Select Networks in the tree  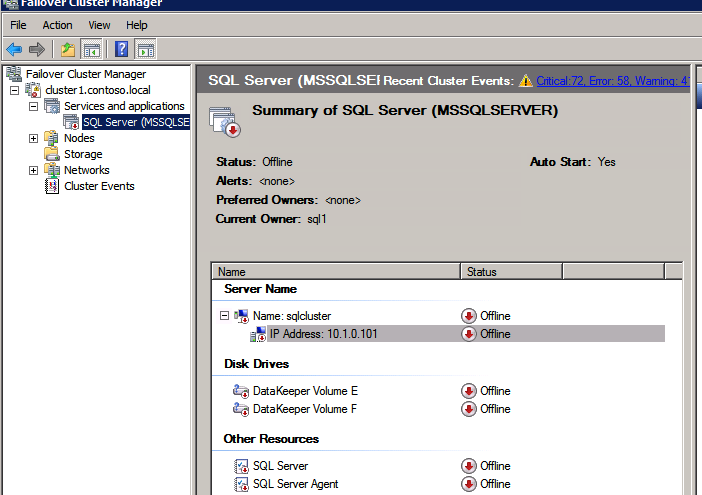point(87,170)
